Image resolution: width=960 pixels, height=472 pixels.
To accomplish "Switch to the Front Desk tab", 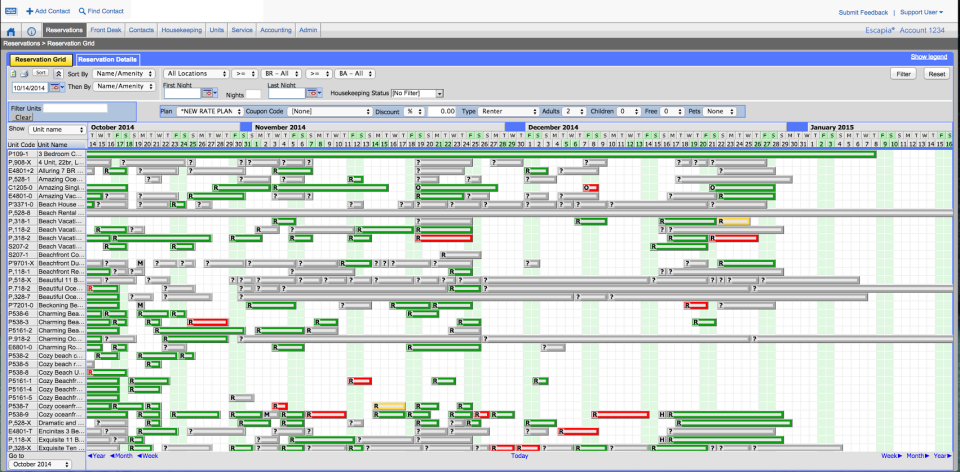I will click(105, 30).
